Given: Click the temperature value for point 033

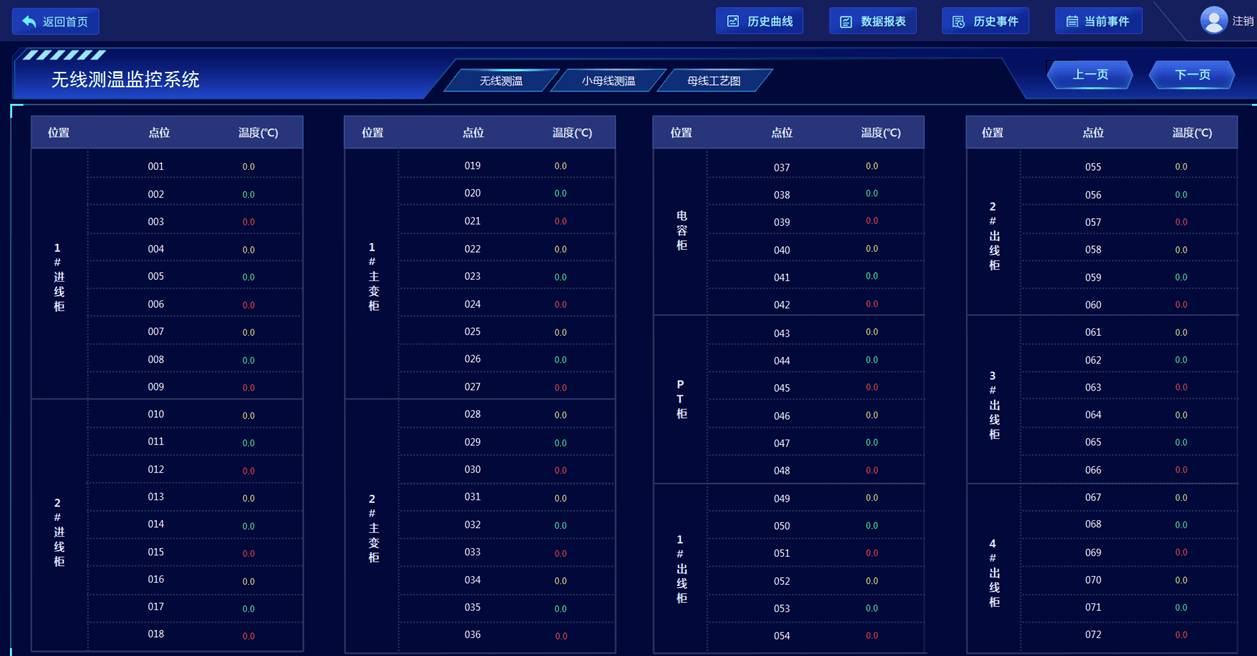Looking at the screenshot, I should point(561,553).
